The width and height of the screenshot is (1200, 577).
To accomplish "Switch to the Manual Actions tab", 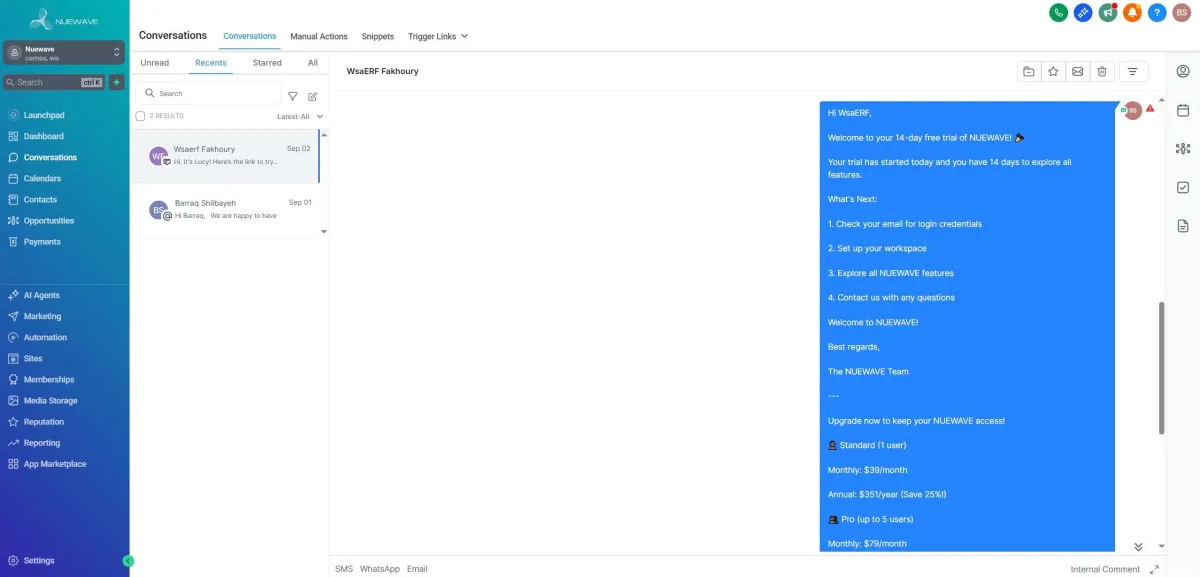I will coord(319,36).
